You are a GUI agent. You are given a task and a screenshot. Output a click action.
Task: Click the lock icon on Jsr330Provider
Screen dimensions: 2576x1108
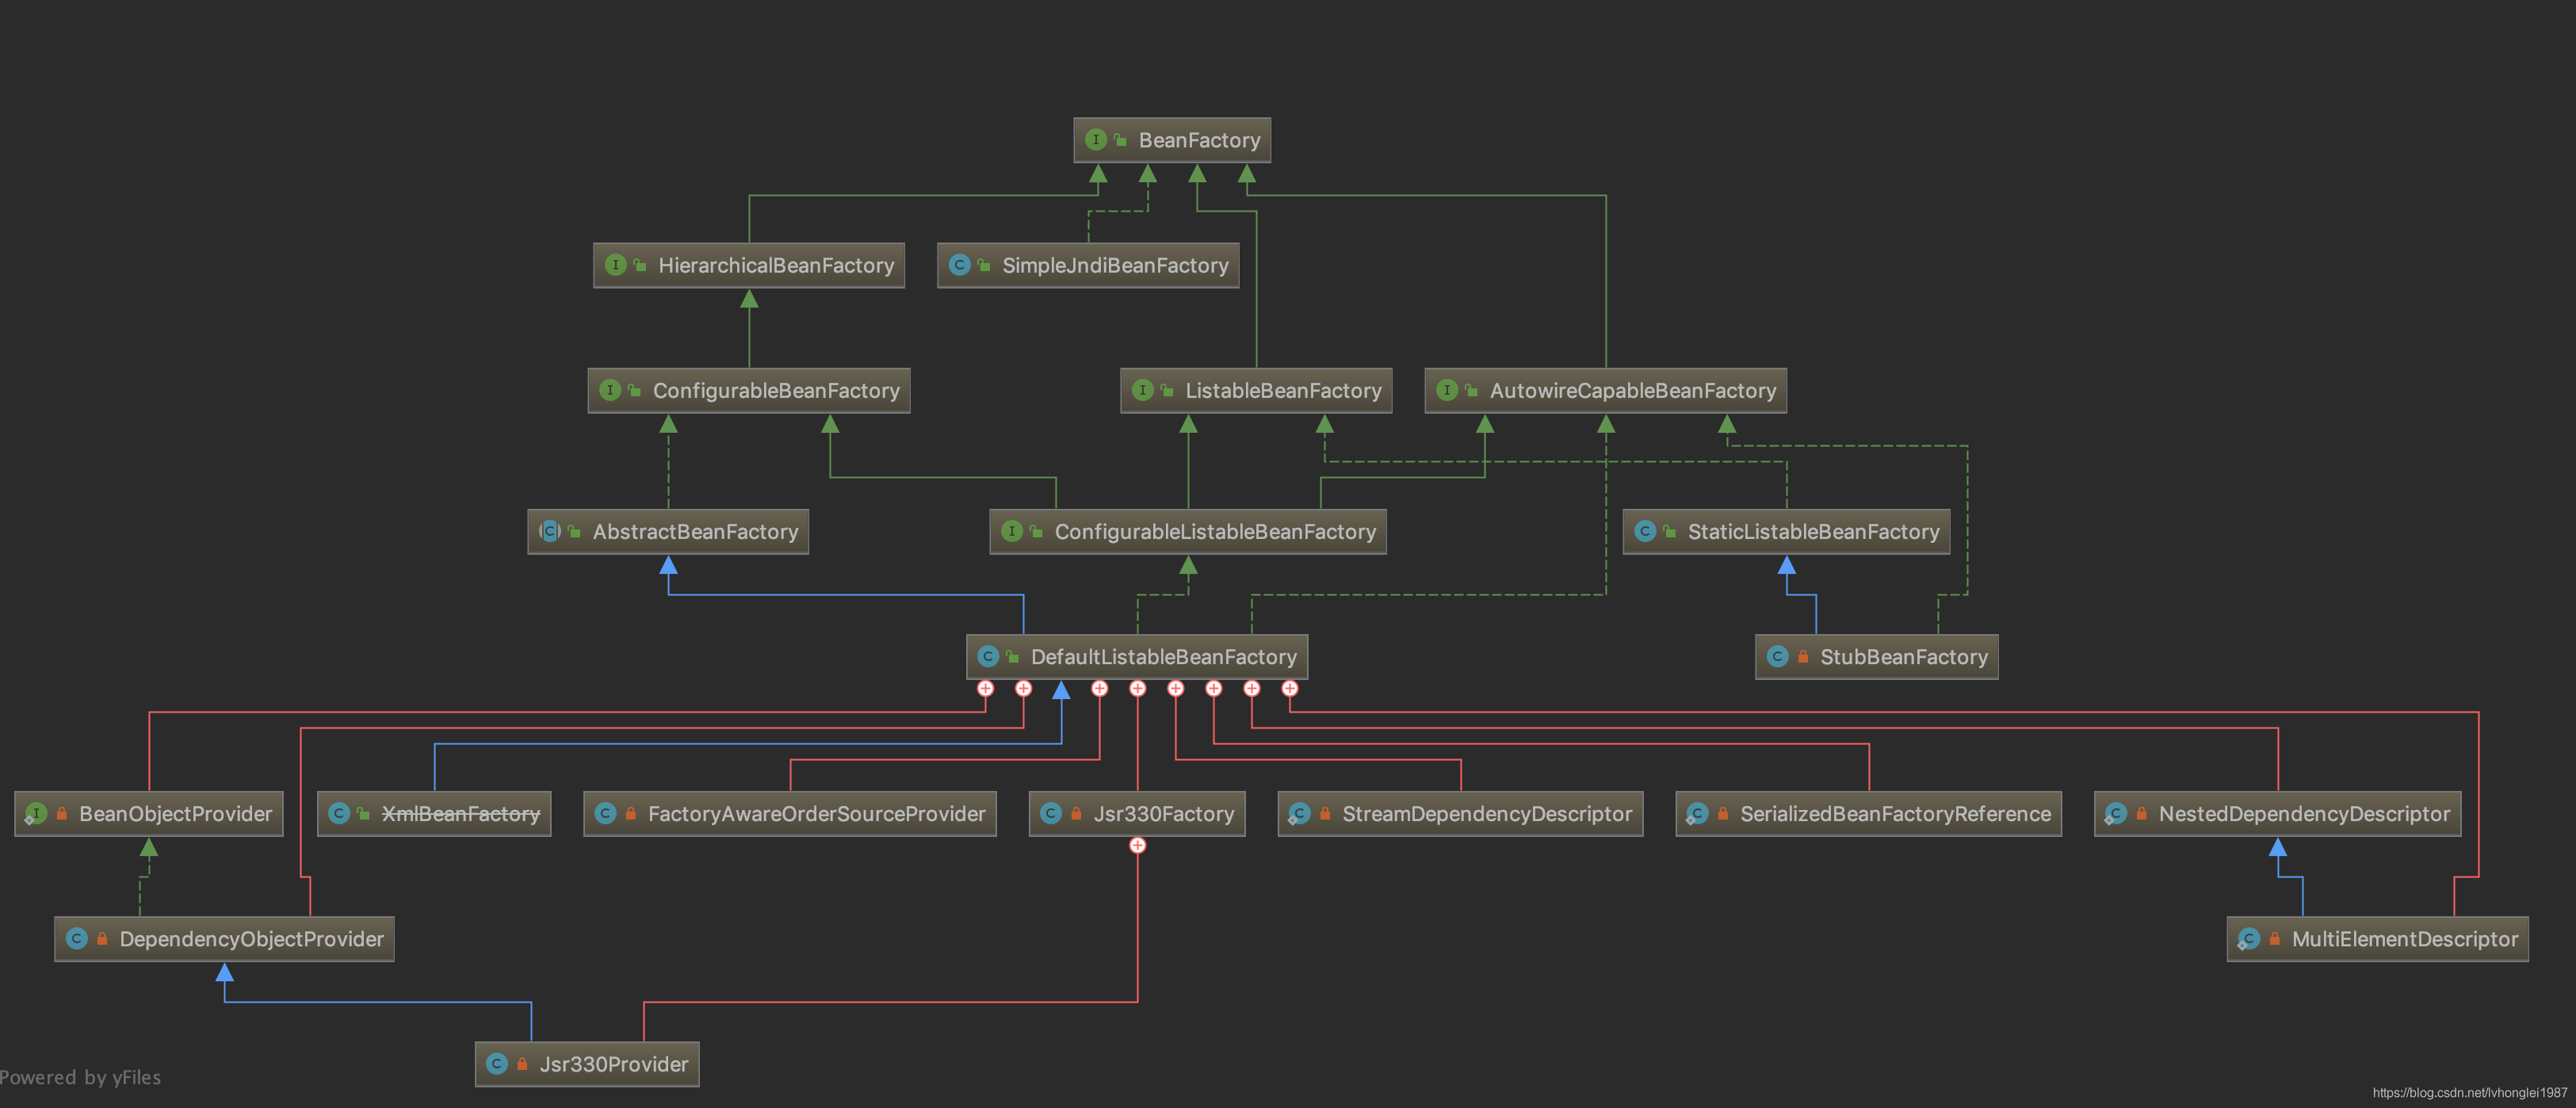[522, 1064]
